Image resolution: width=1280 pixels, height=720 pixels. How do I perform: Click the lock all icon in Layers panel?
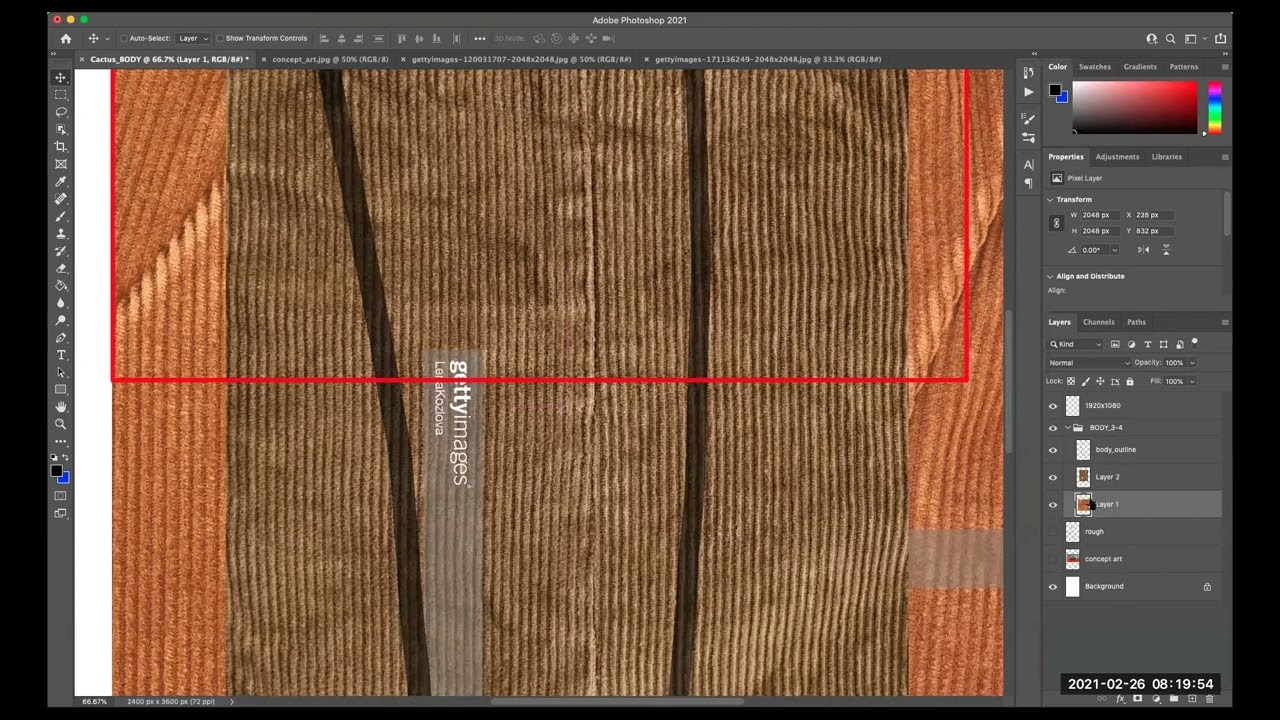pos(1130,381)
